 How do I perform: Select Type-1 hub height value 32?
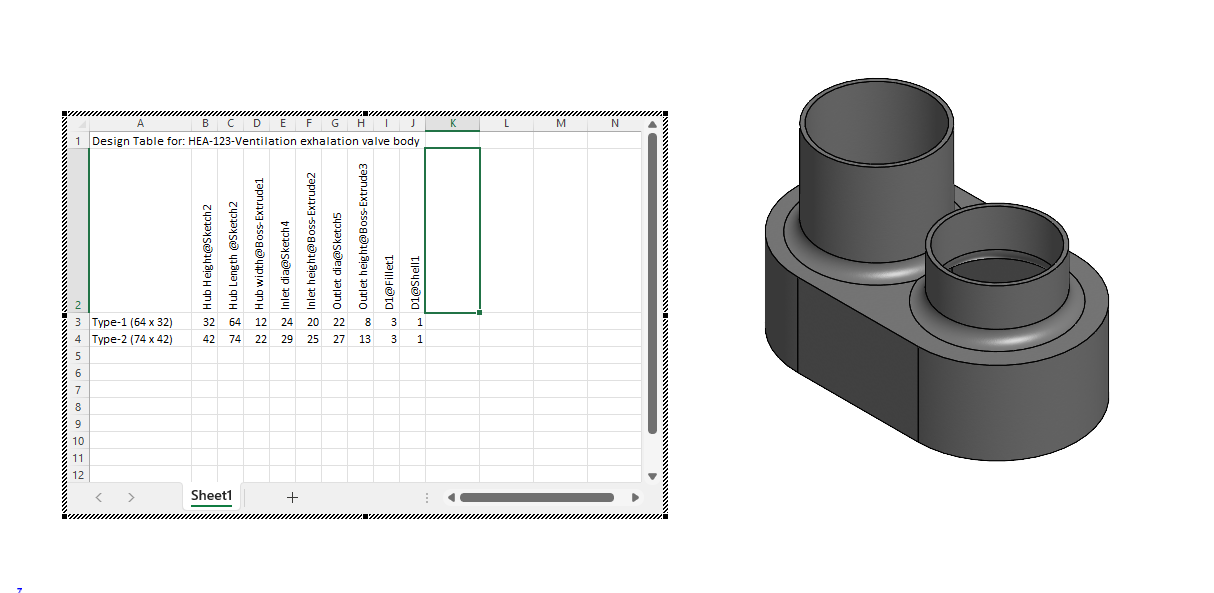[x=204, y=322]
